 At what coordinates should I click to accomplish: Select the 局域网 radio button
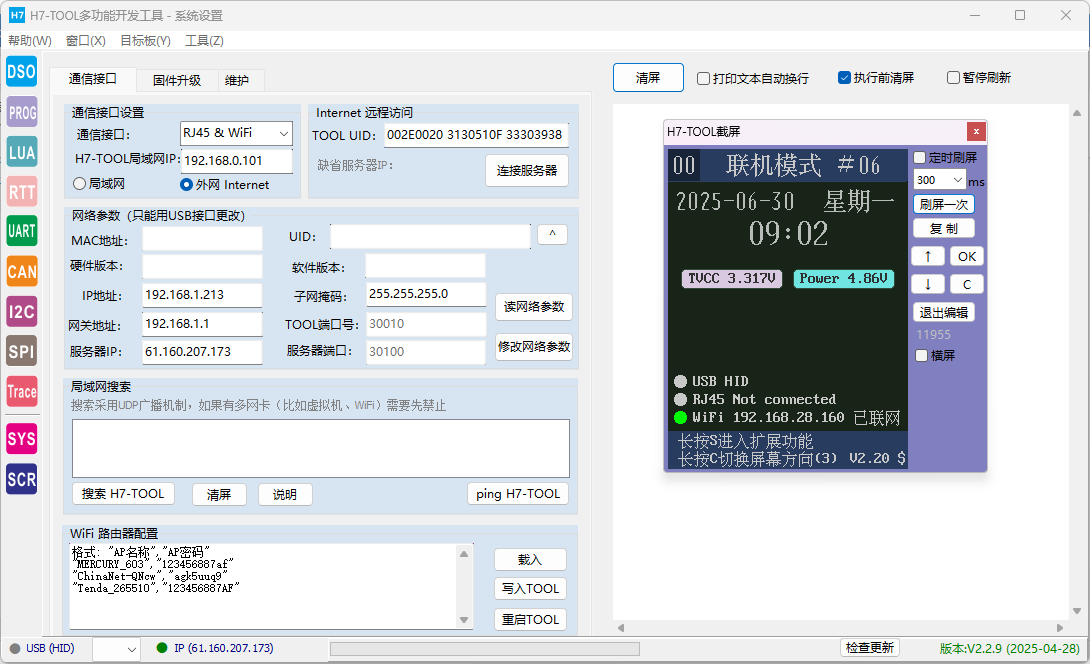click(79, 184)
